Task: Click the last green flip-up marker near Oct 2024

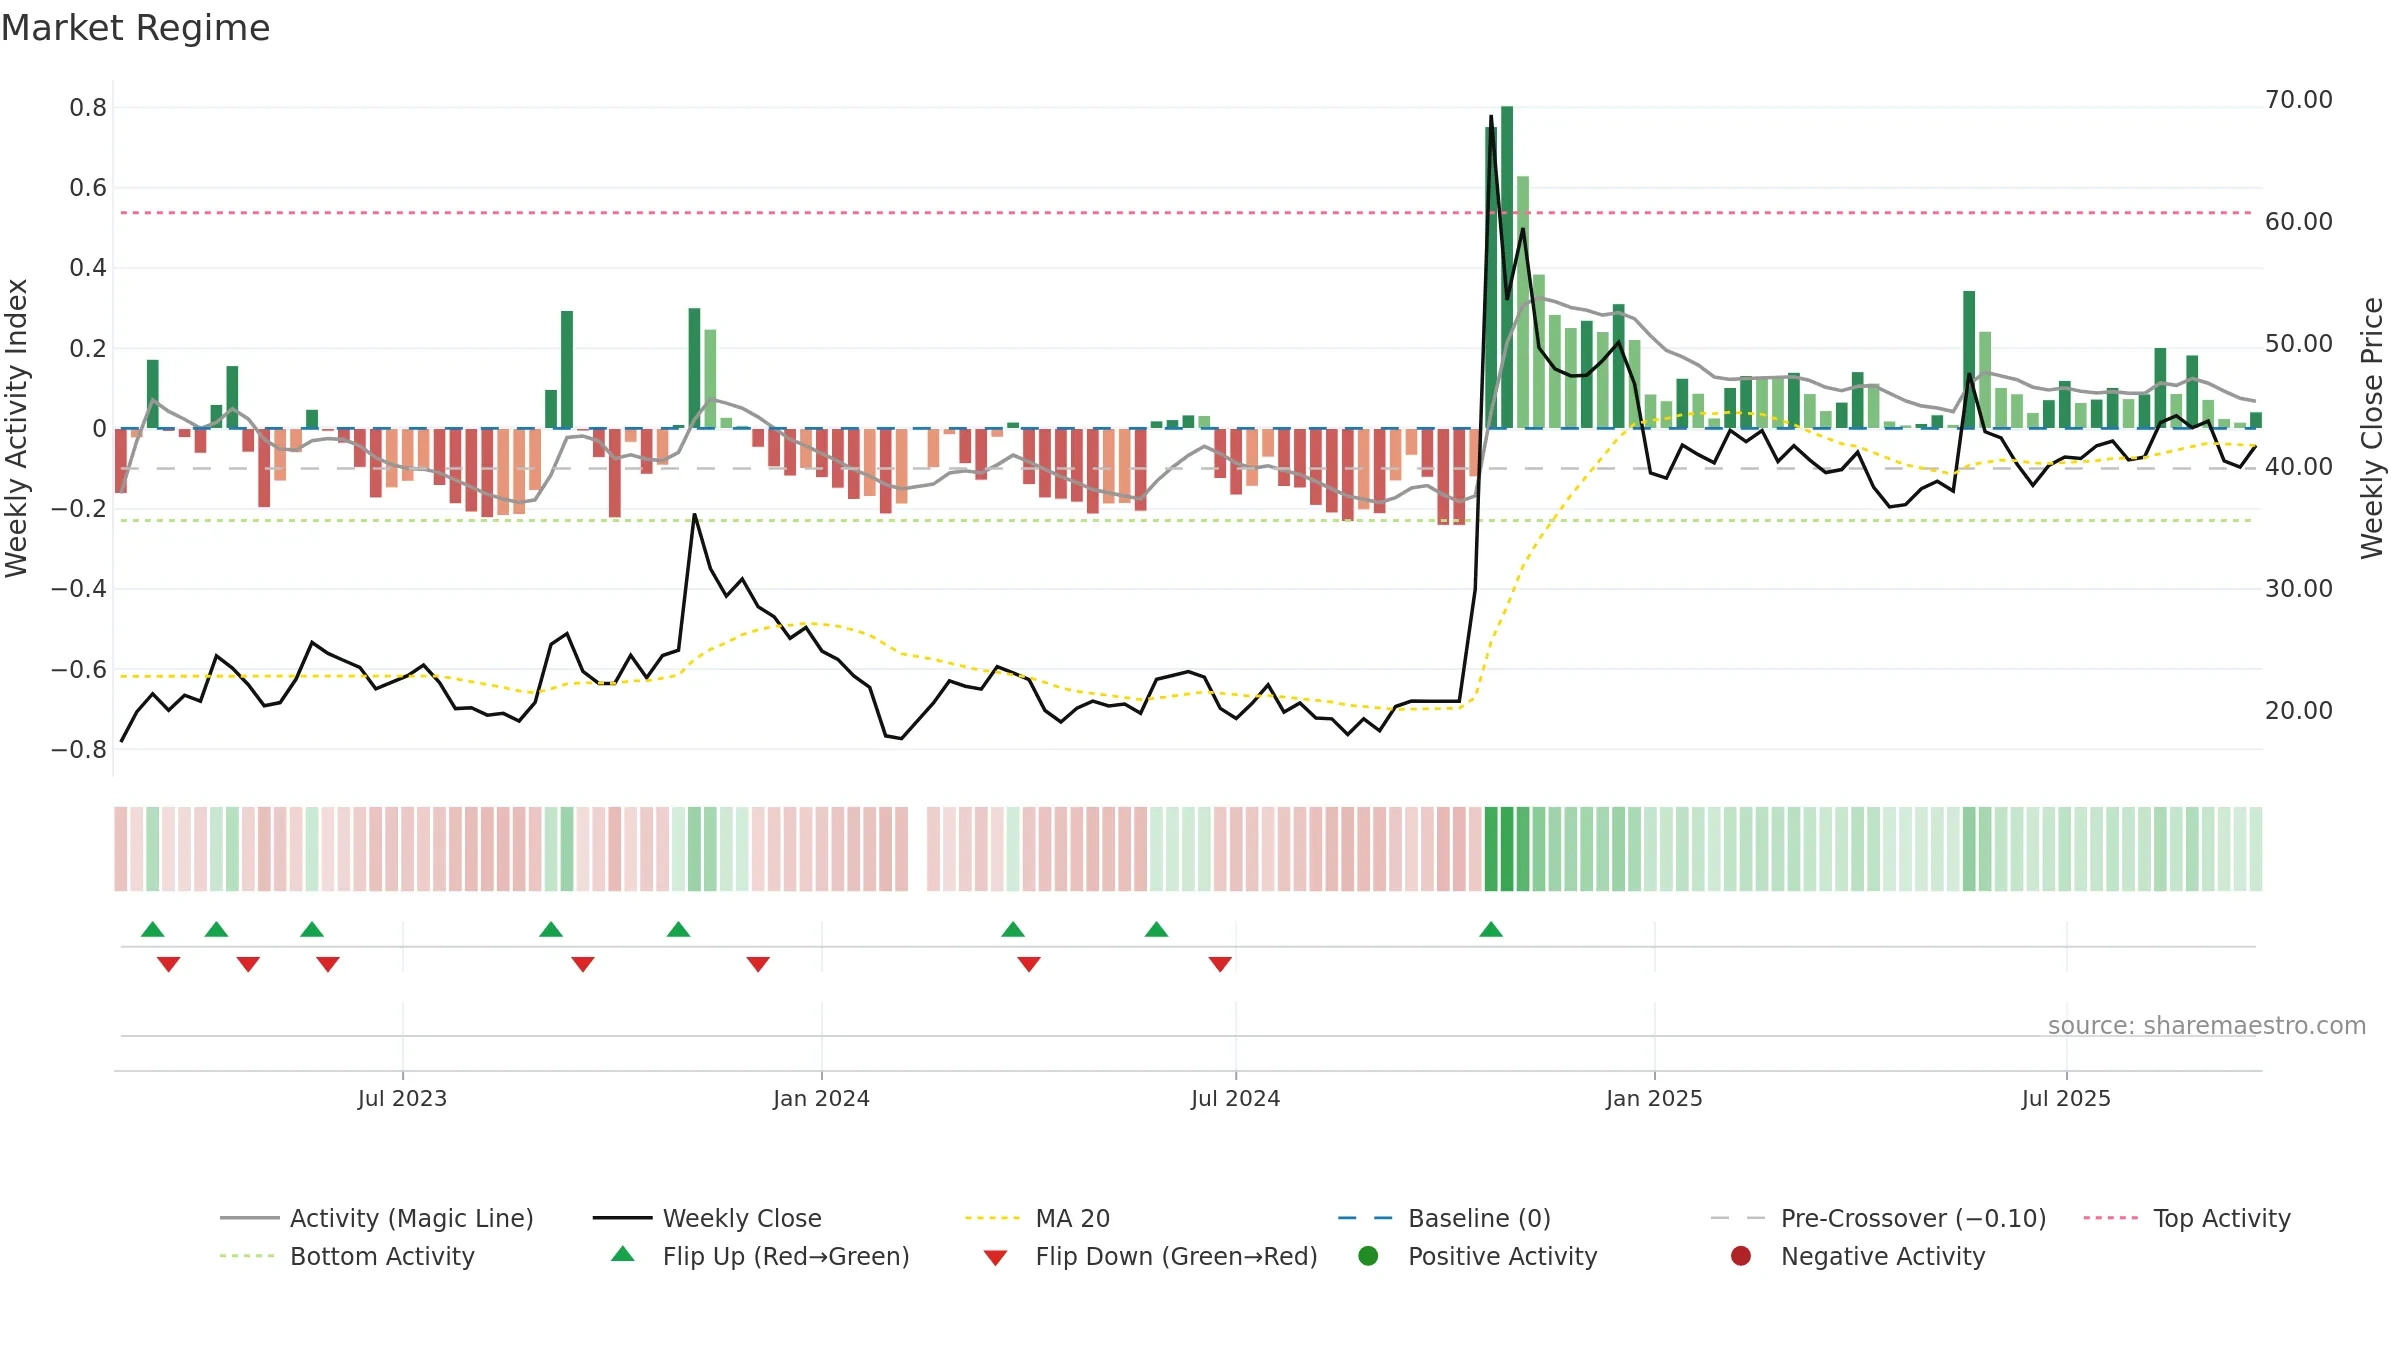Action: pyautogui.click(x=1491, y=929)
